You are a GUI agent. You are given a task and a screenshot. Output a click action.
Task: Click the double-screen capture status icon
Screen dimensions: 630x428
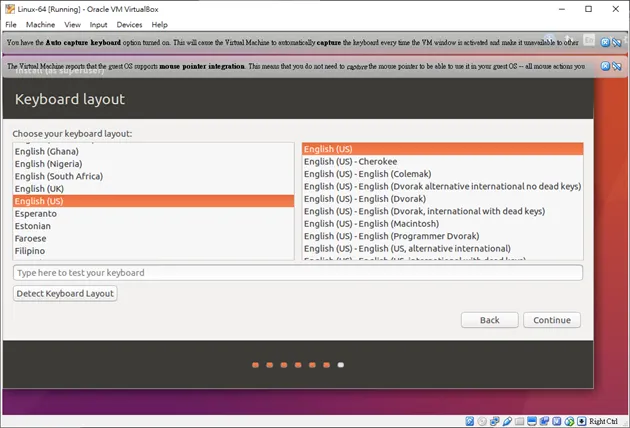[x=544, y=421]
